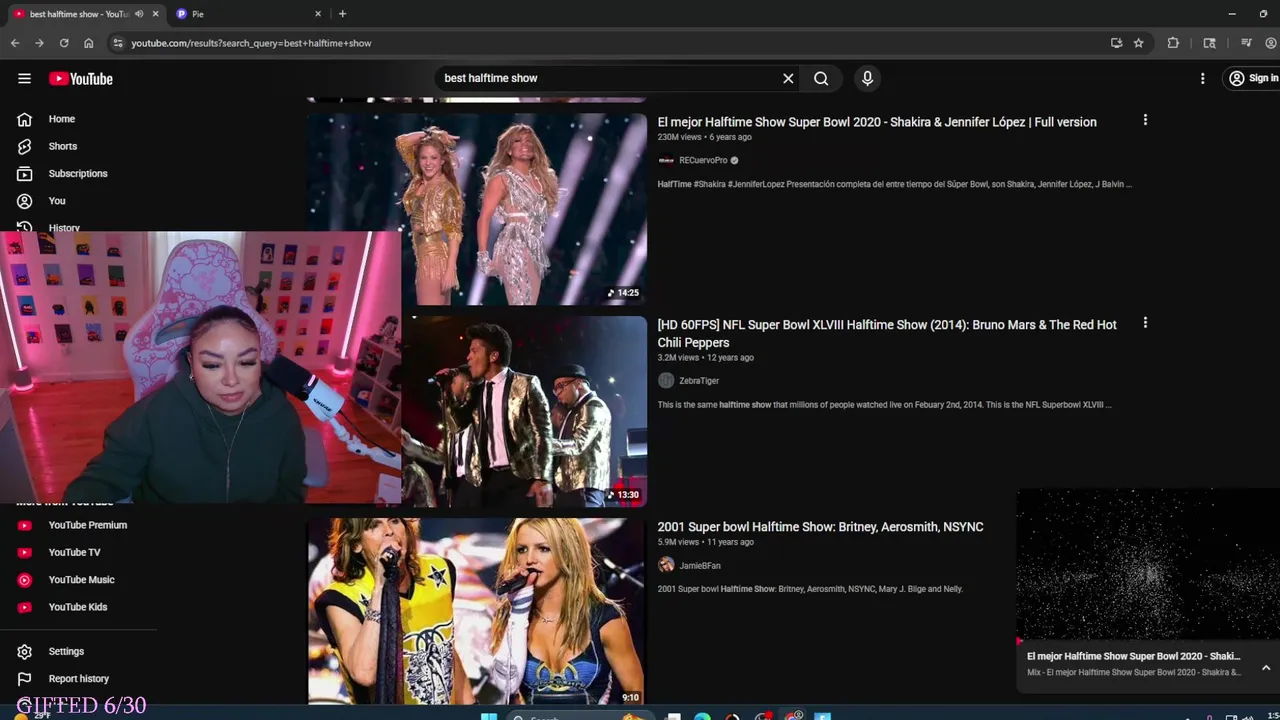Open title NFL Super Bowl XLVIII Halftime Show
Screen dimensions: 1280x720
click(x=887, y=333)
